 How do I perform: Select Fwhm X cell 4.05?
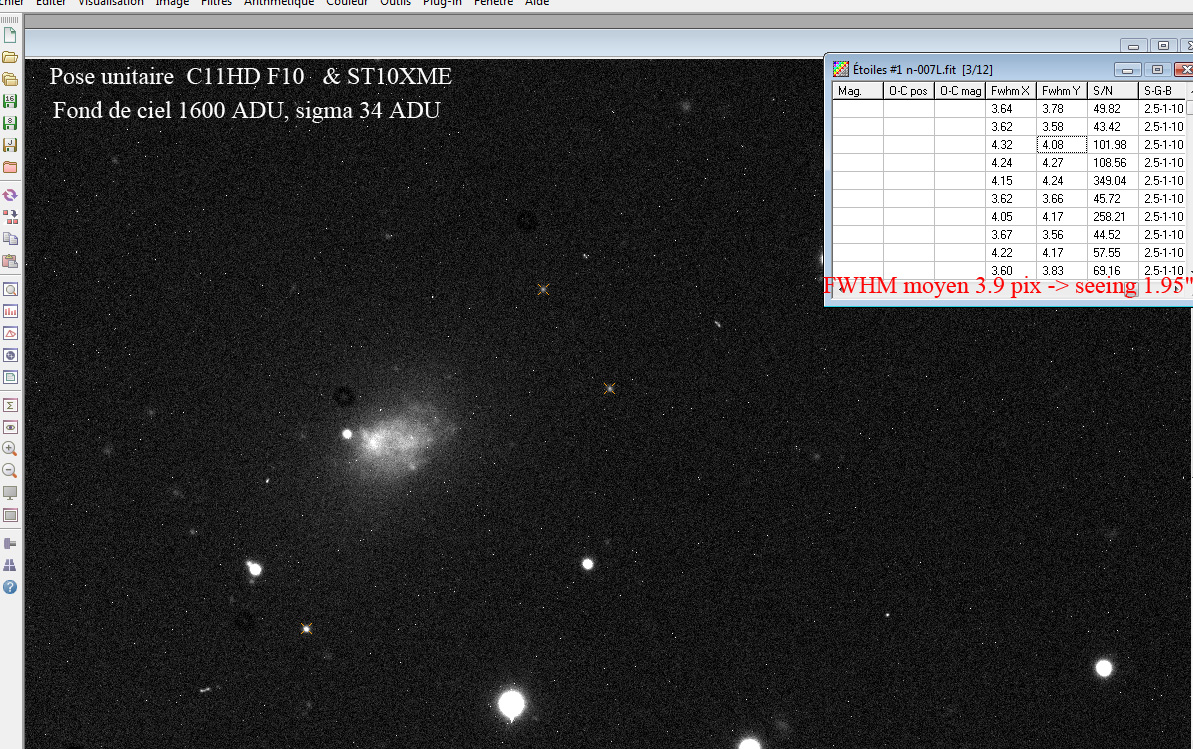coord(1010,216)
